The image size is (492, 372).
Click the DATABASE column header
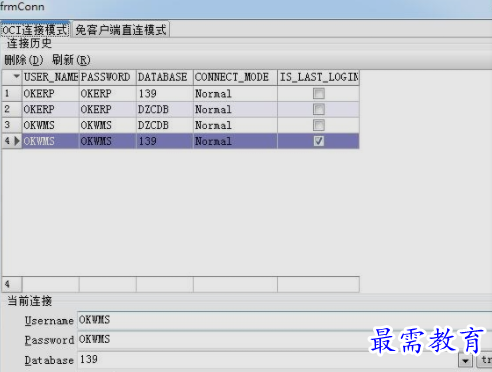pyautogui.click(x=165, y=77)
